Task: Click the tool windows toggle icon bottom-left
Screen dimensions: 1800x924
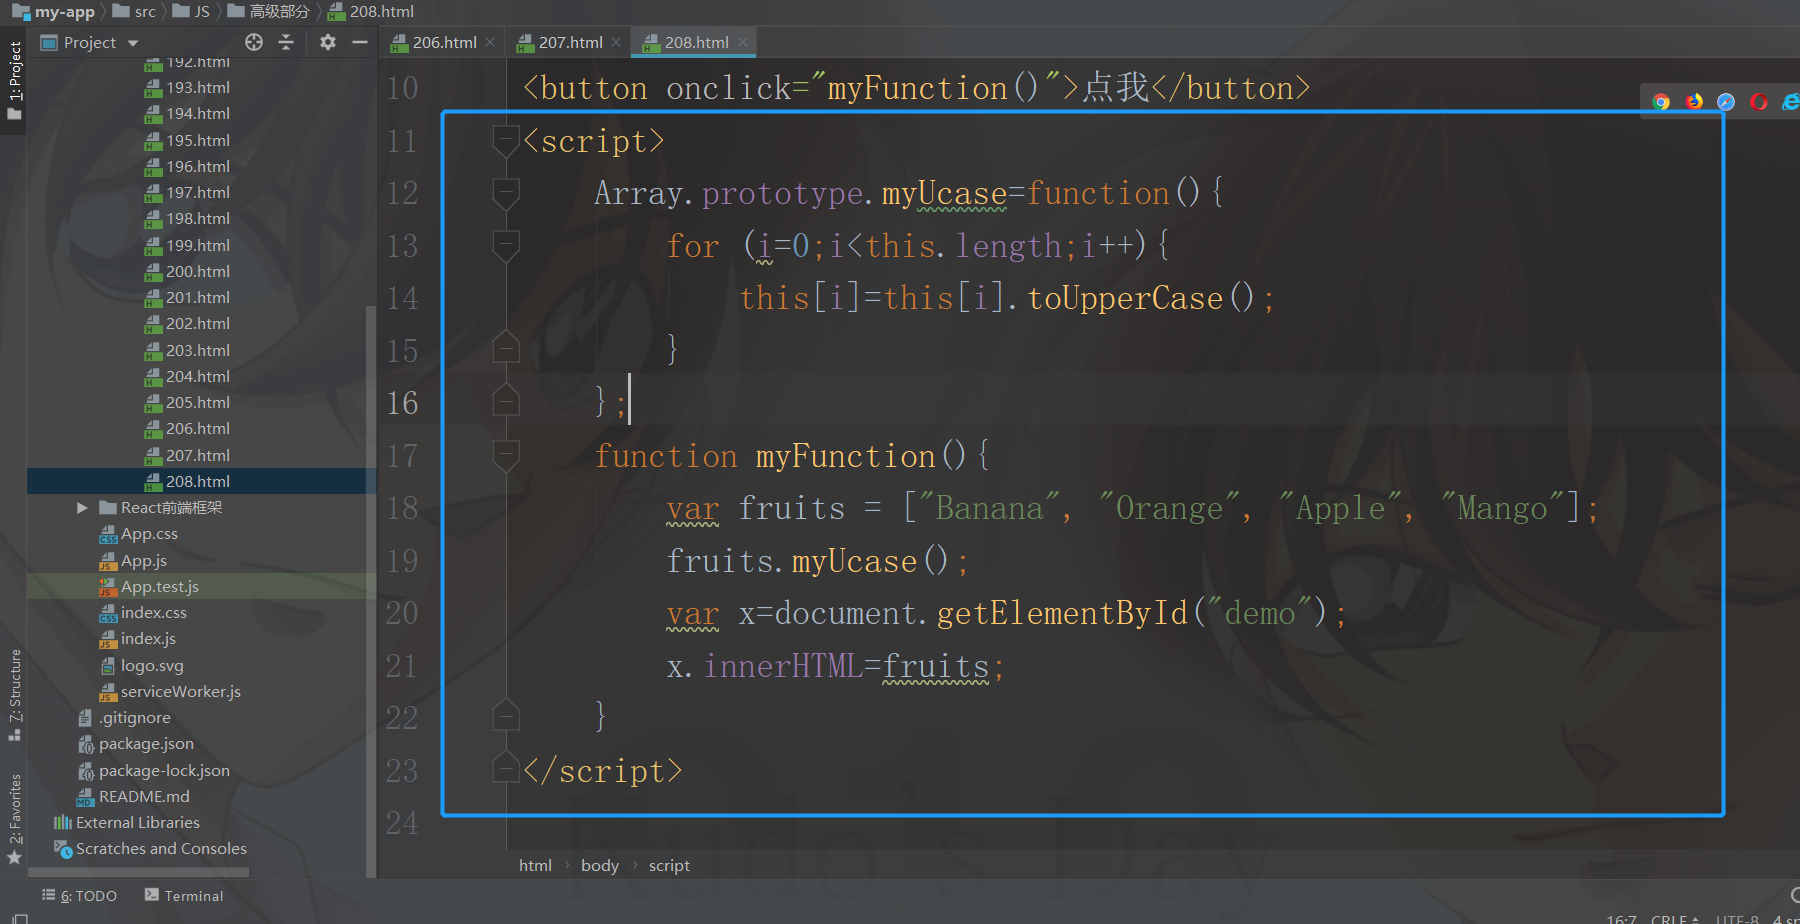Action: 19,918
